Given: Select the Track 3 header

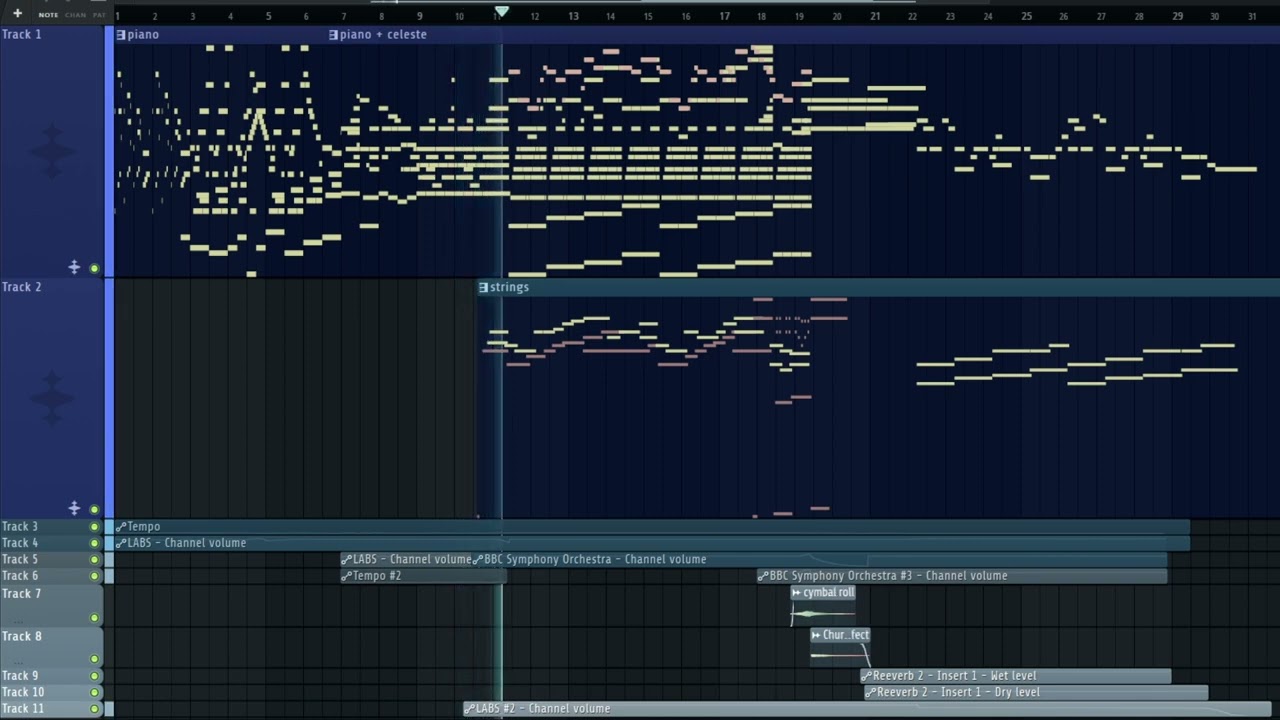Looking at the screenshot, I should pyautogui.click(x=52, y=527).
